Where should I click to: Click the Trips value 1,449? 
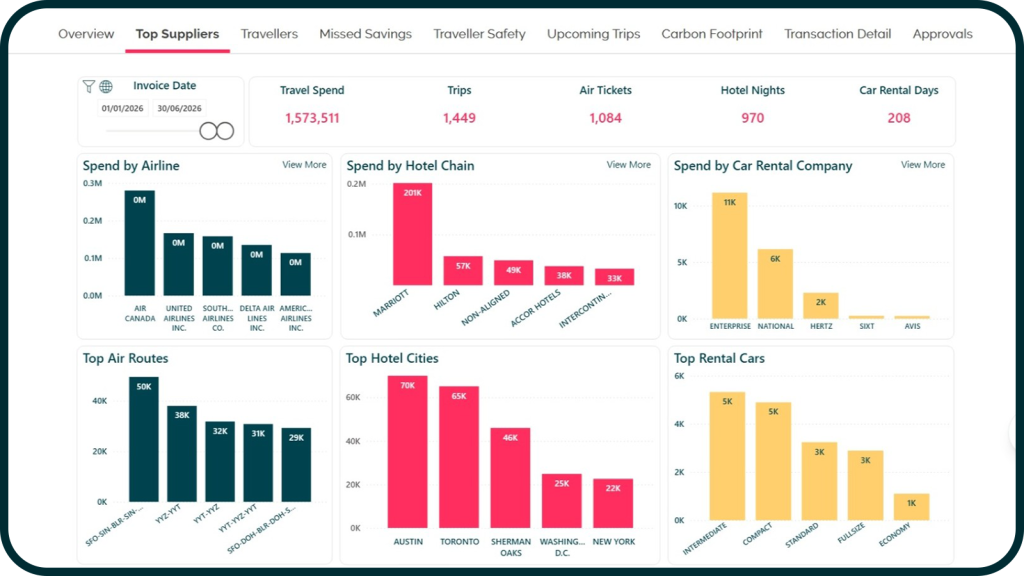pyautogui.click(x=459, y=118)
